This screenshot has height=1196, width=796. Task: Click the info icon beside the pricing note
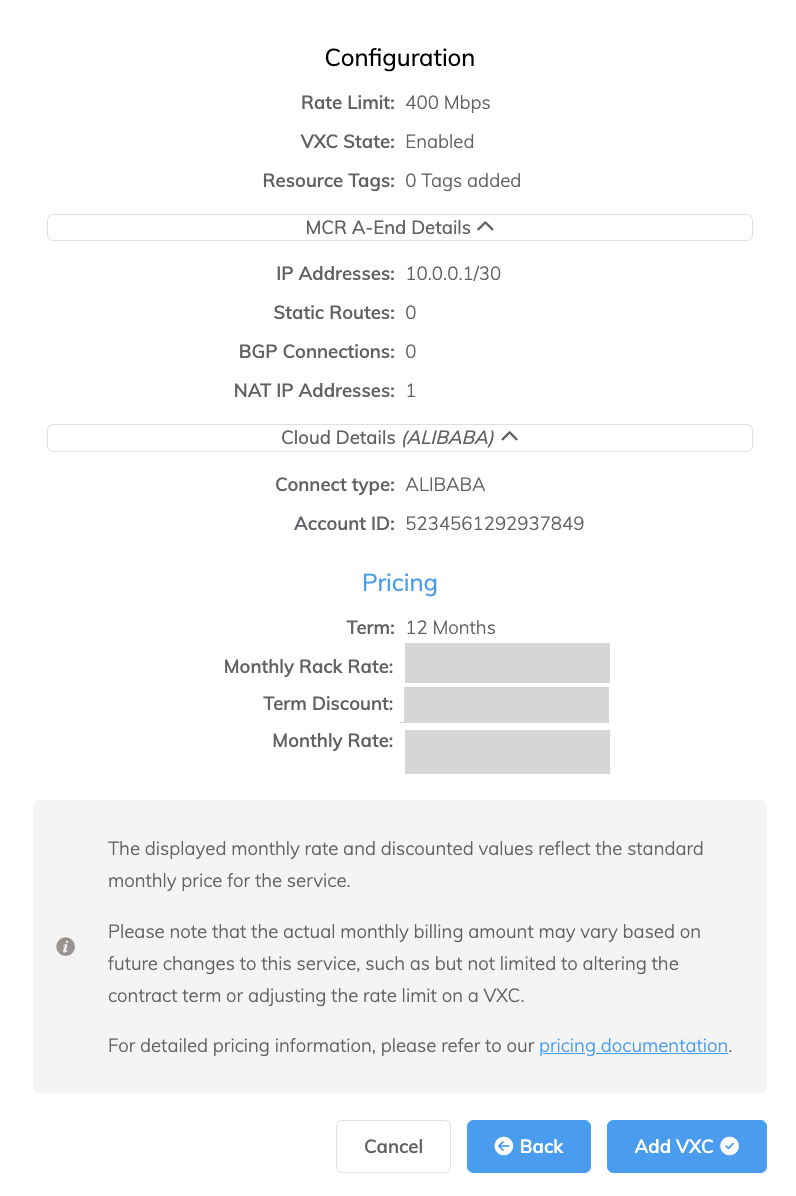(x=66, y=947)
